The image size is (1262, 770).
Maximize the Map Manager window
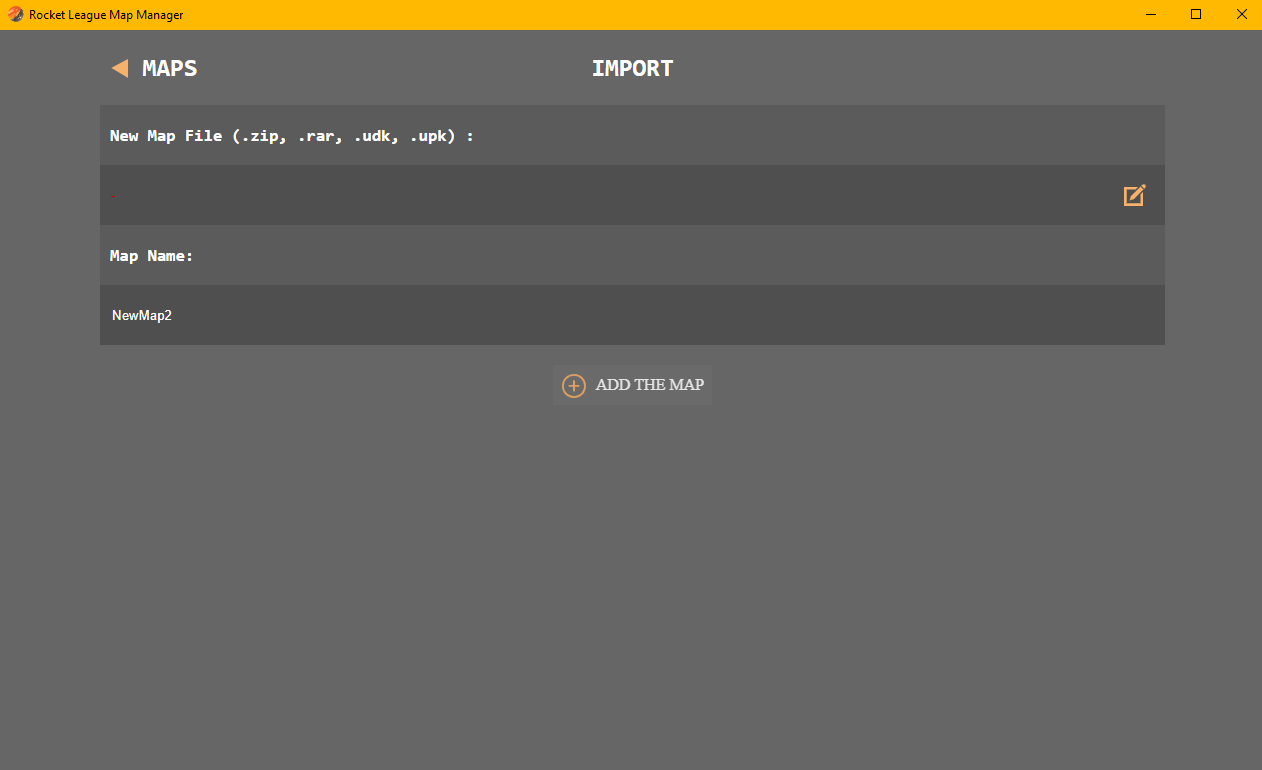tap(1196, 15)
